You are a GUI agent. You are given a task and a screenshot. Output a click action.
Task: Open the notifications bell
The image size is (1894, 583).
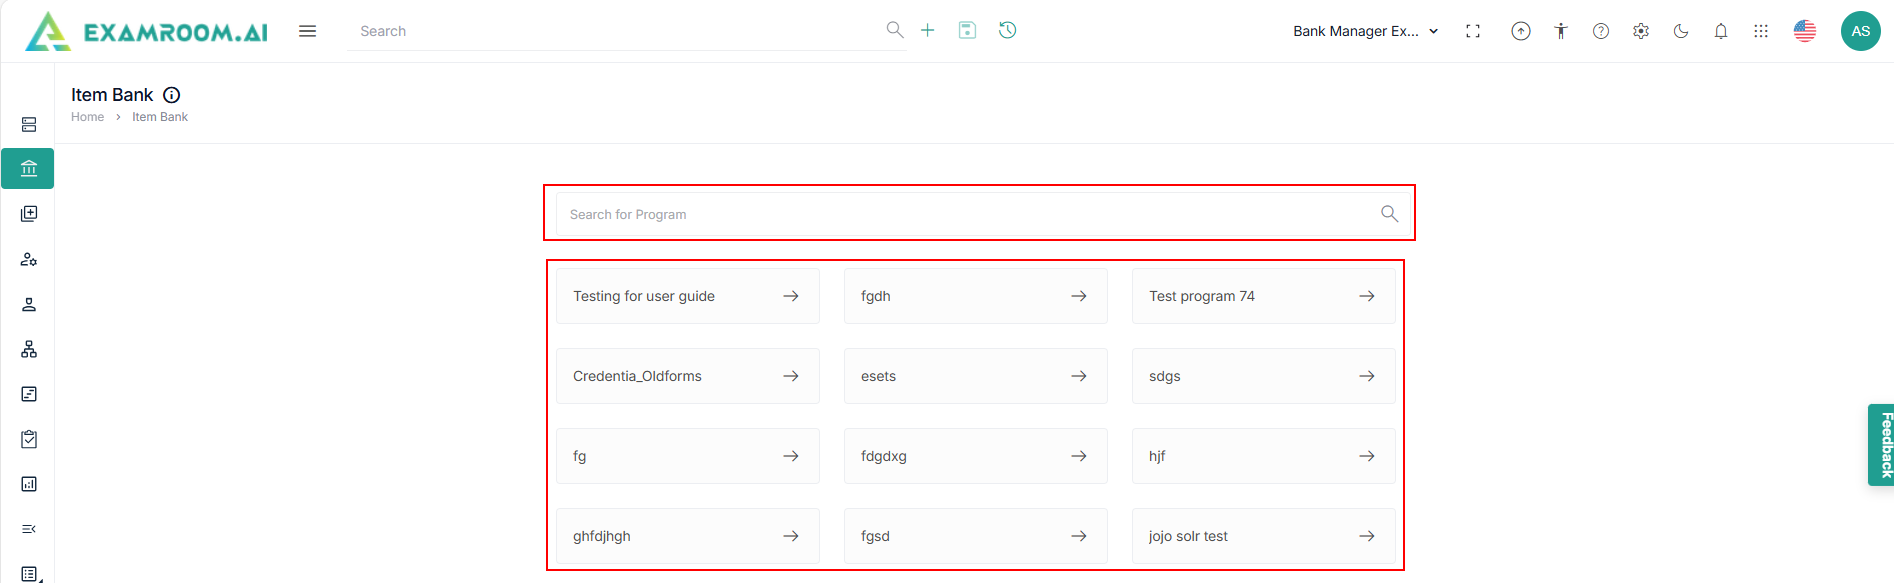click(1720, 31)
